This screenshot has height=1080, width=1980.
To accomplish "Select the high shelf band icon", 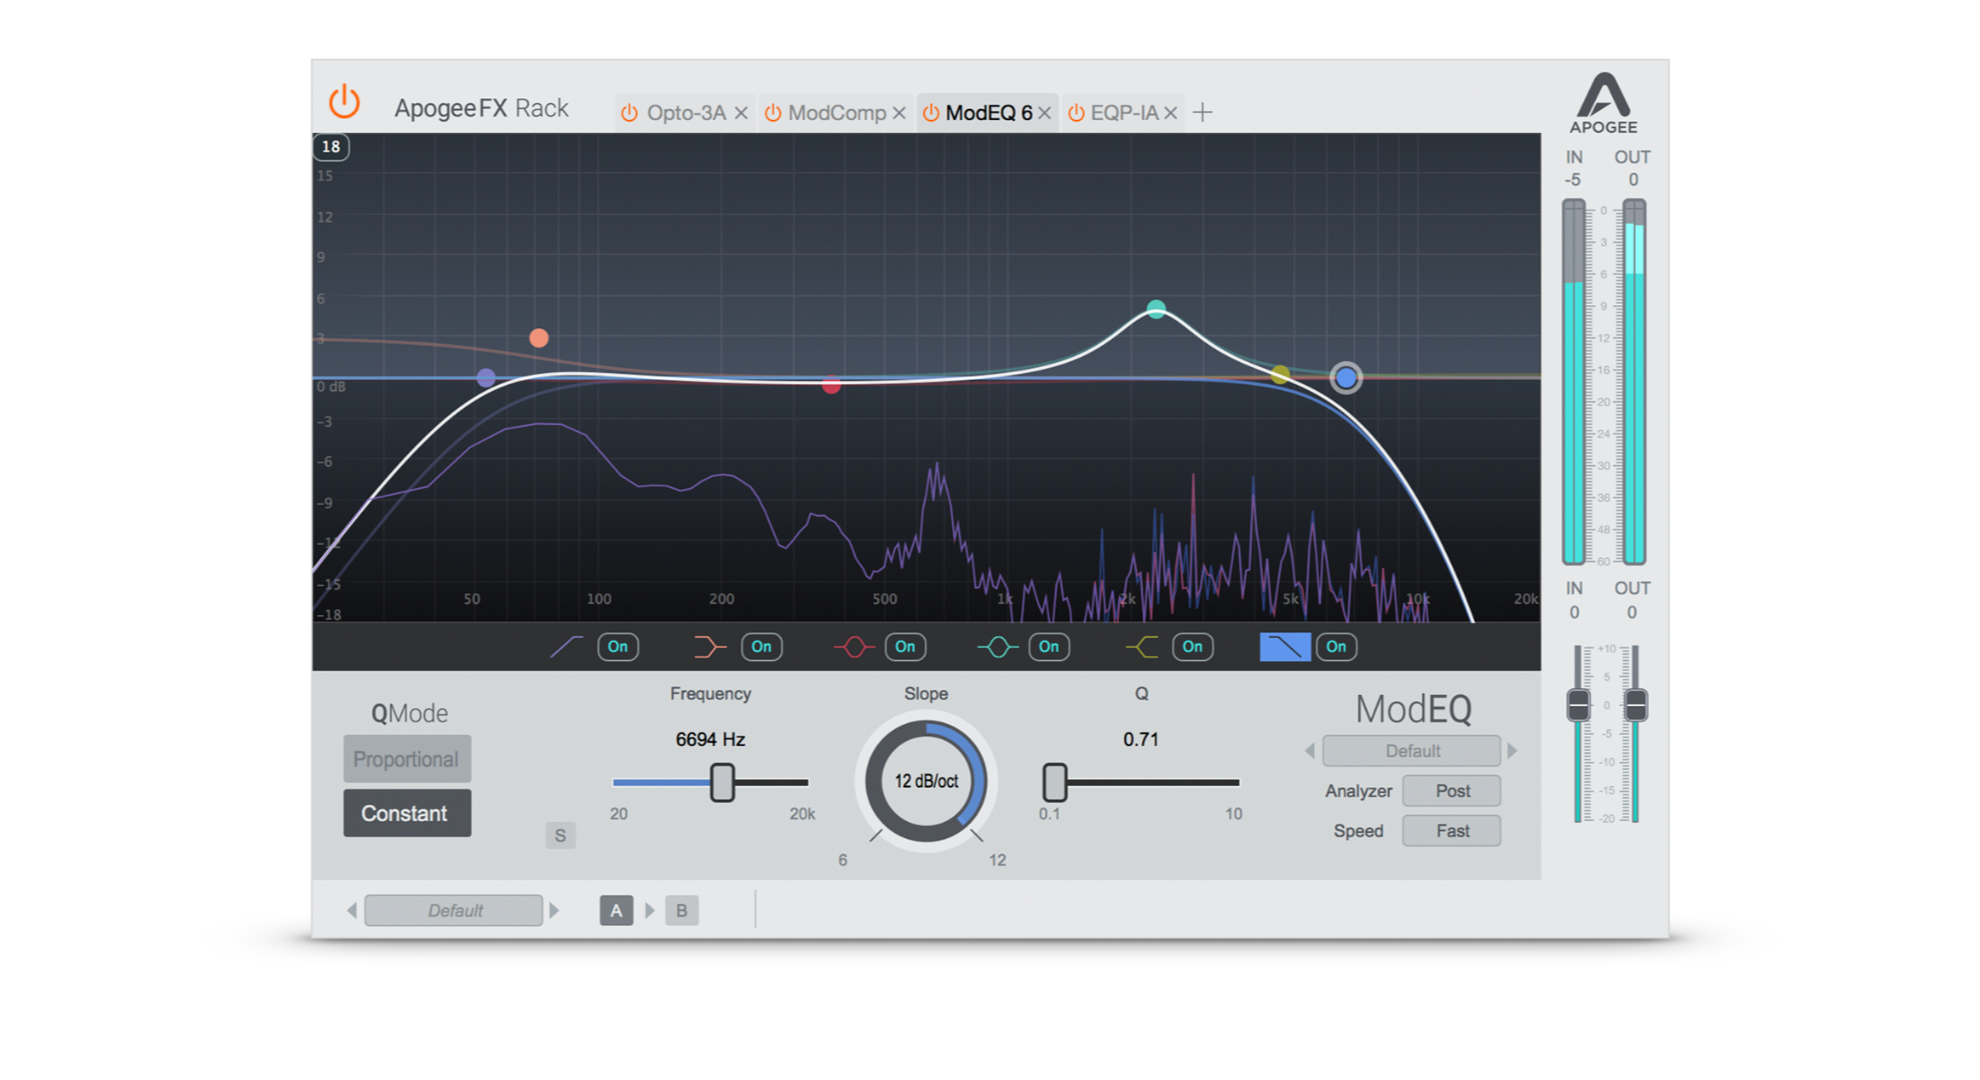I will point(1141,647).
